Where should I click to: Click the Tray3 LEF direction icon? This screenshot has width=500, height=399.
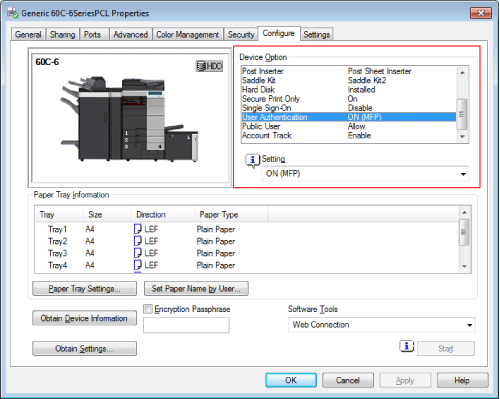137,253
